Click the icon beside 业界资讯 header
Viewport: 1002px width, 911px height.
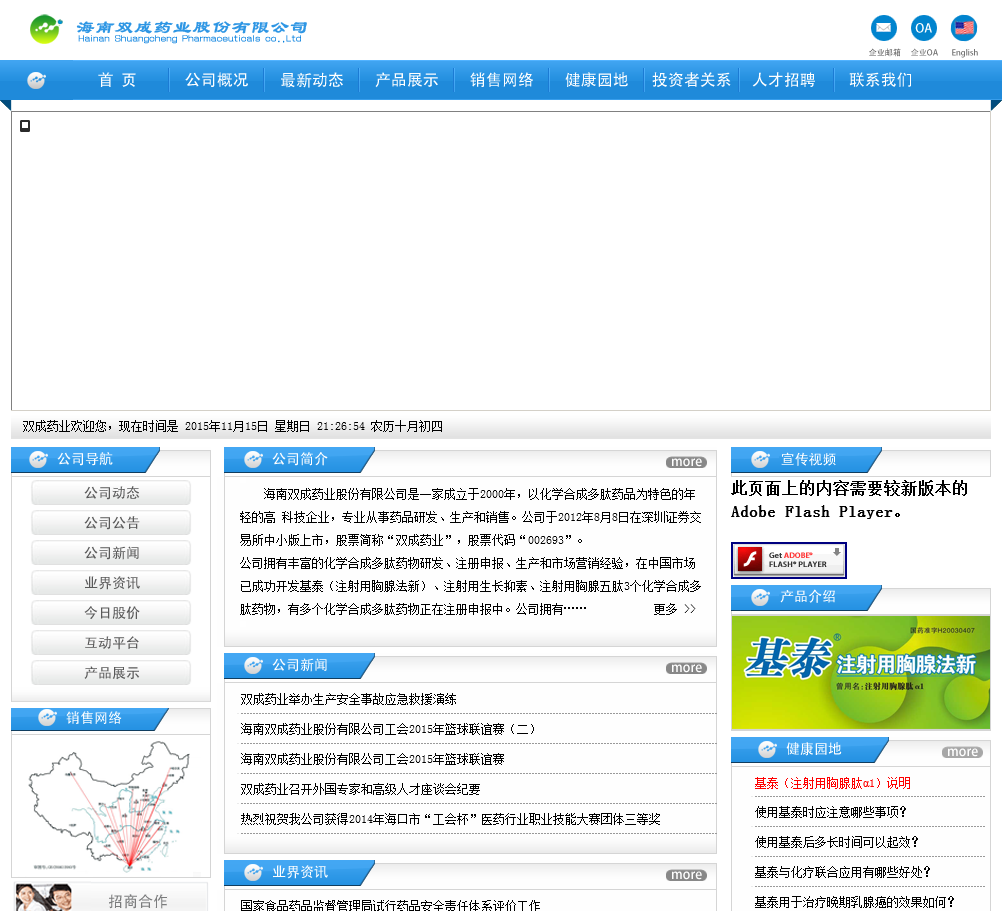tap(254, 872)
